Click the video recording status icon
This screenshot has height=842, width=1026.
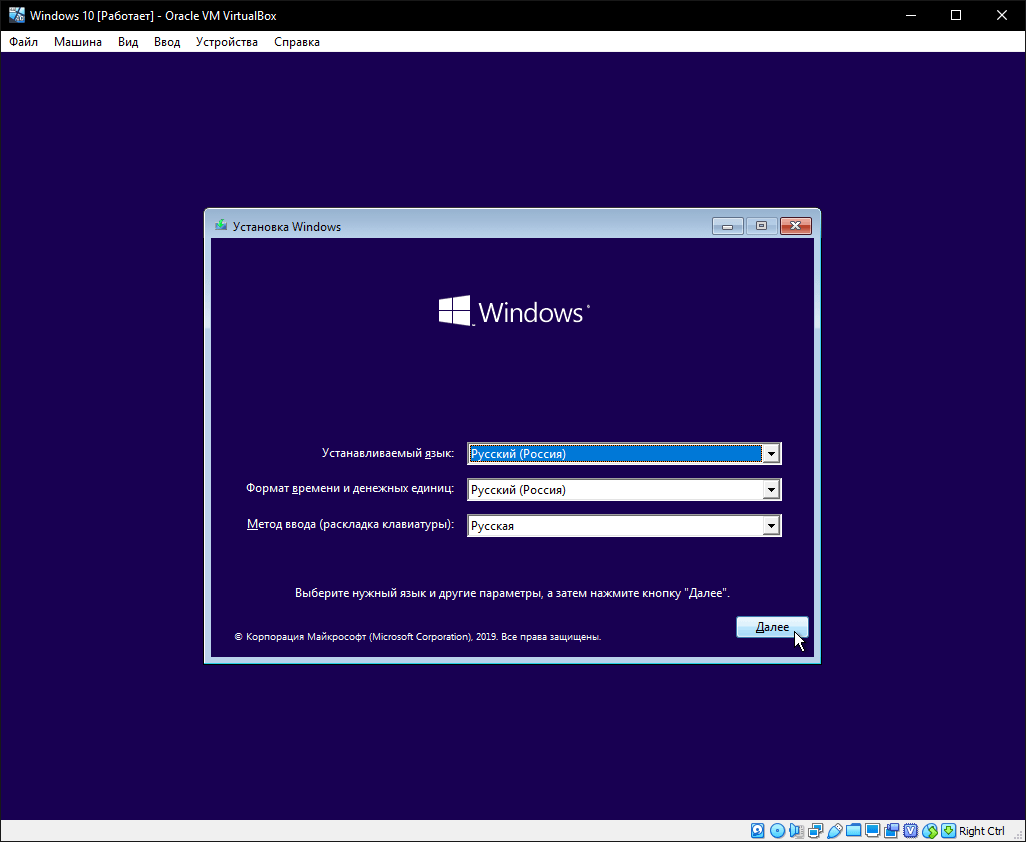point(891,831)
